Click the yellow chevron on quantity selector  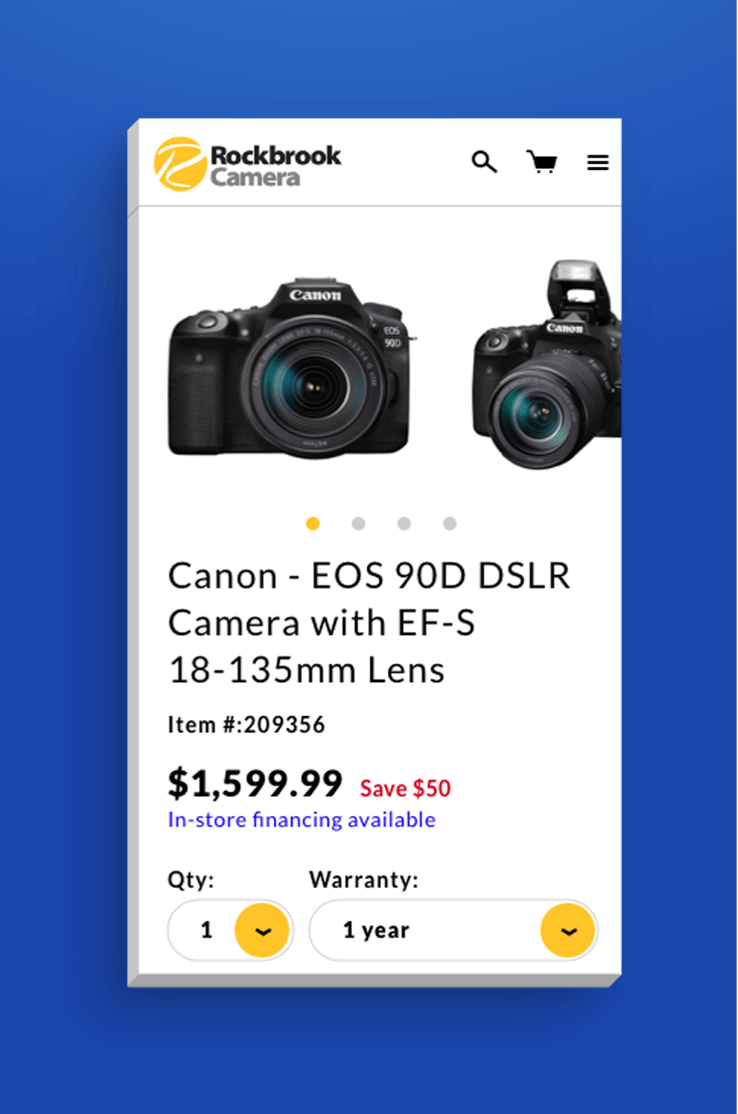tap(262, 930)
